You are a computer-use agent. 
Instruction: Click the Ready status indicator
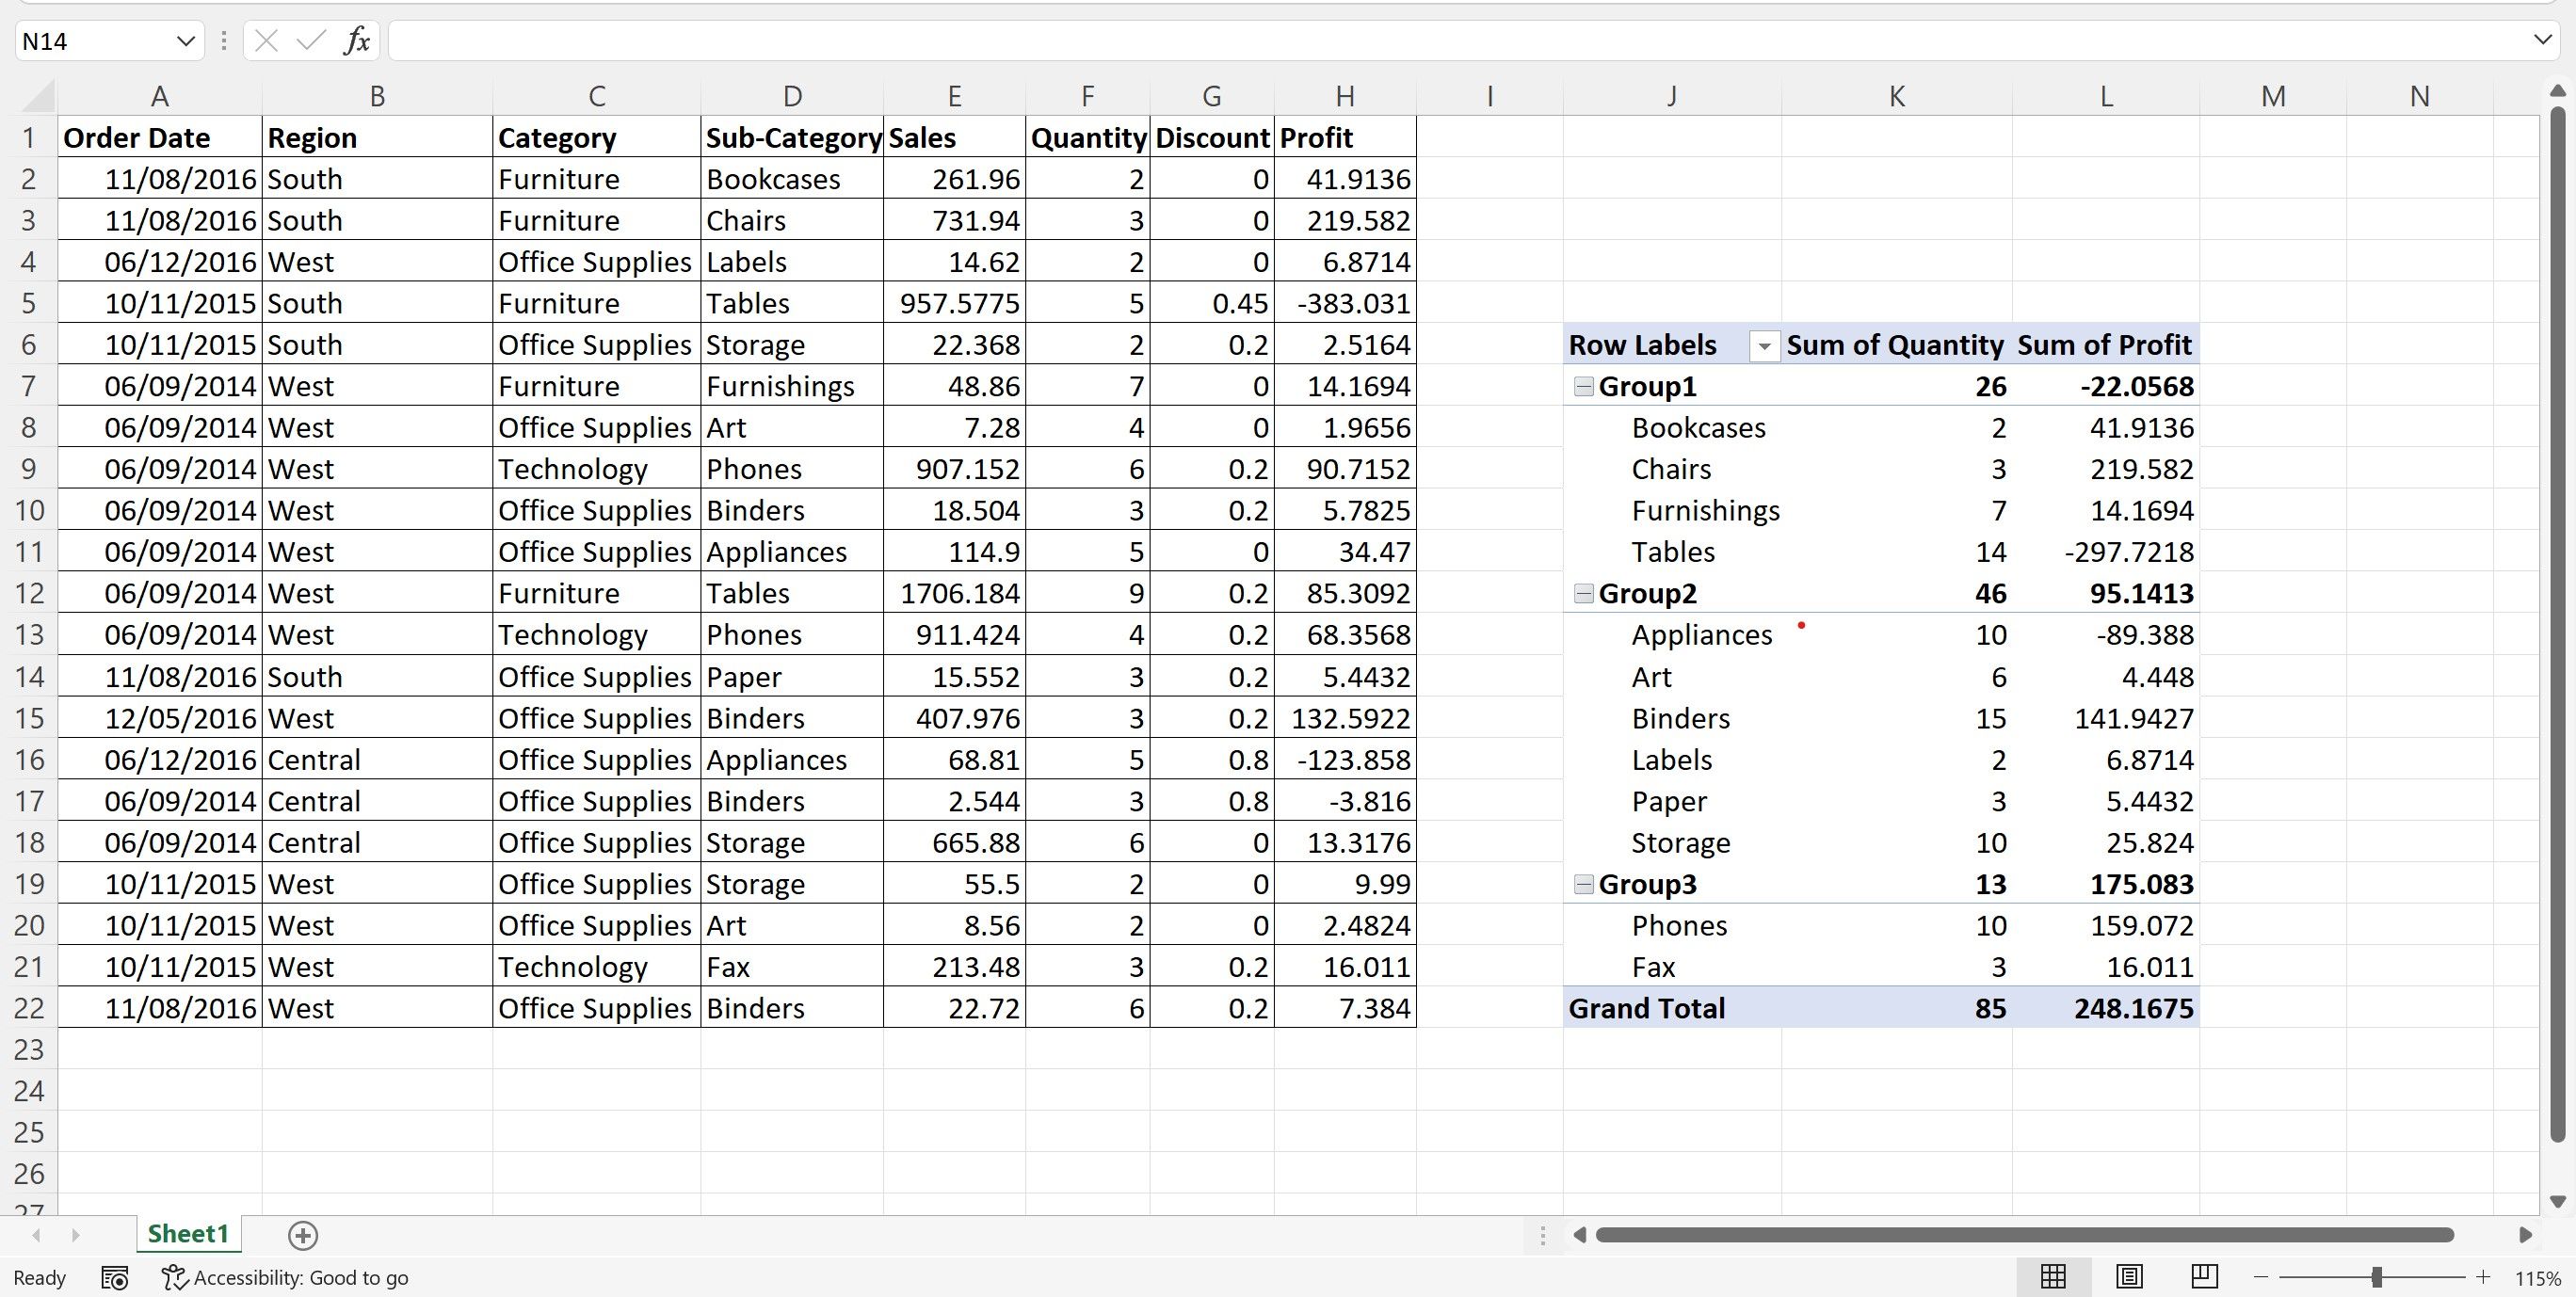pyautogui.click(x=39, y=1278)
